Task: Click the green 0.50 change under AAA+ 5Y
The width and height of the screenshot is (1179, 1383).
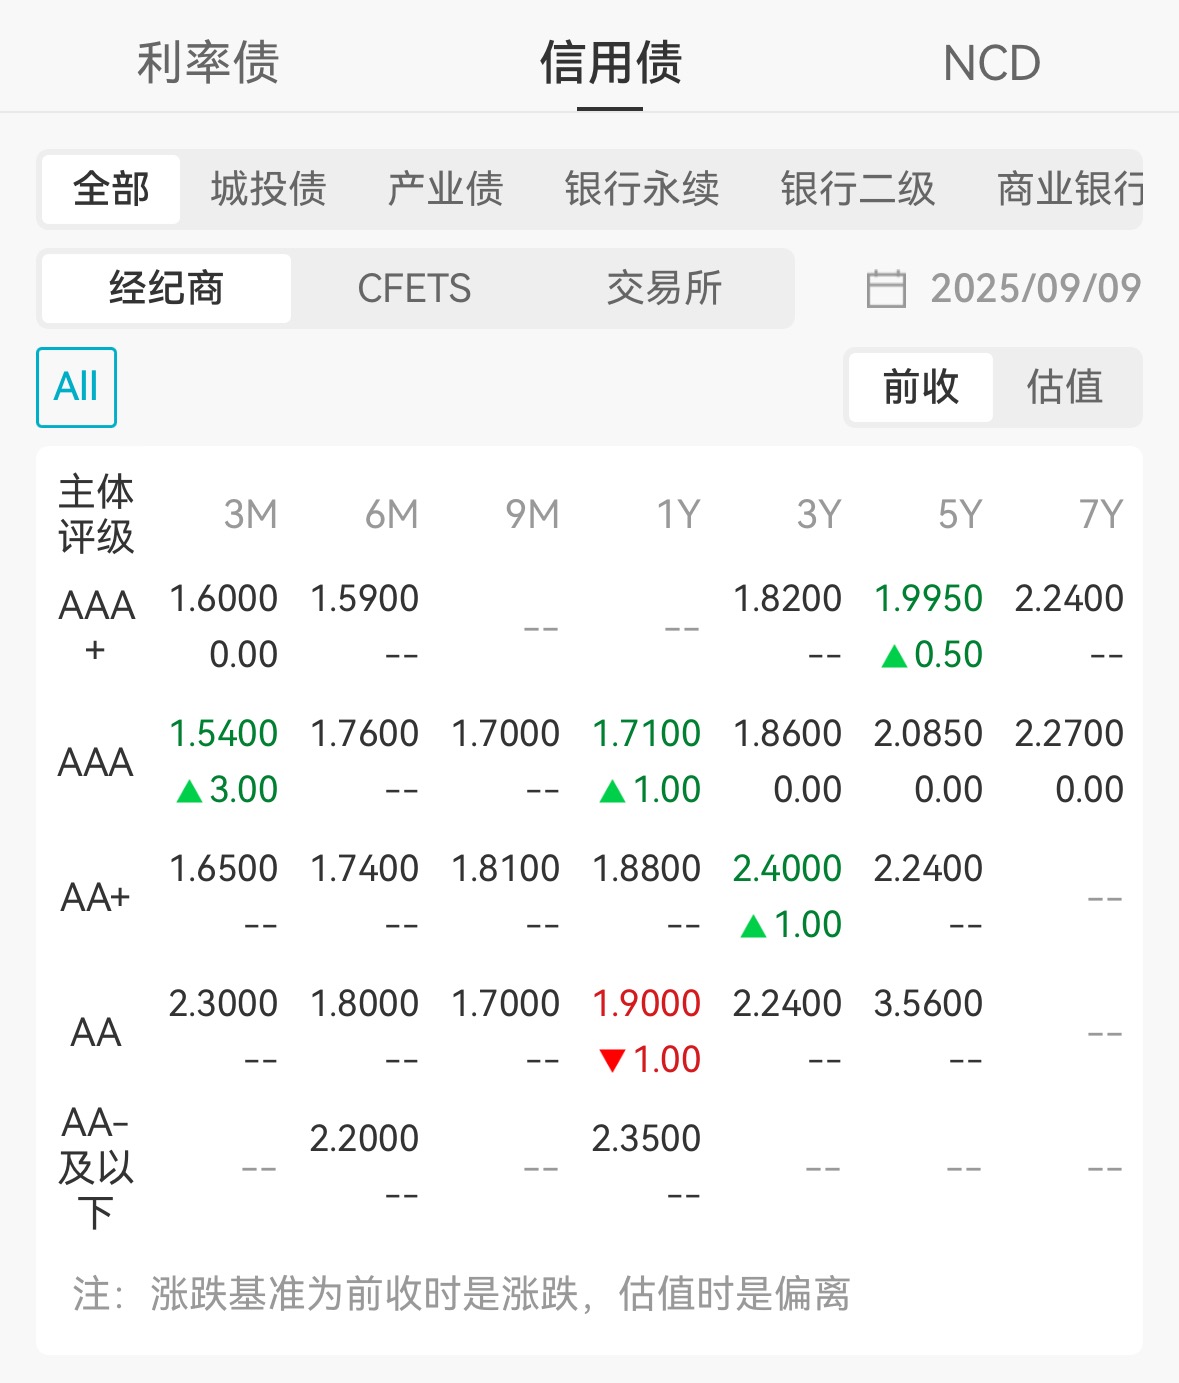Action: 933,655
